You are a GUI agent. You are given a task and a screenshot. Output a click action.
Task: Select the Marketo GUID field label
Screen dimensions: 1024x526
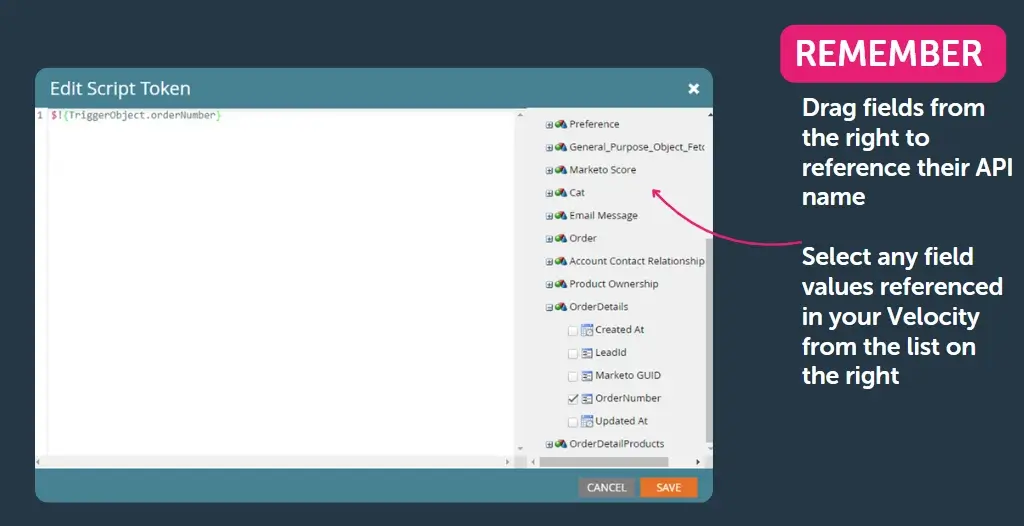[x=628, y=376]
